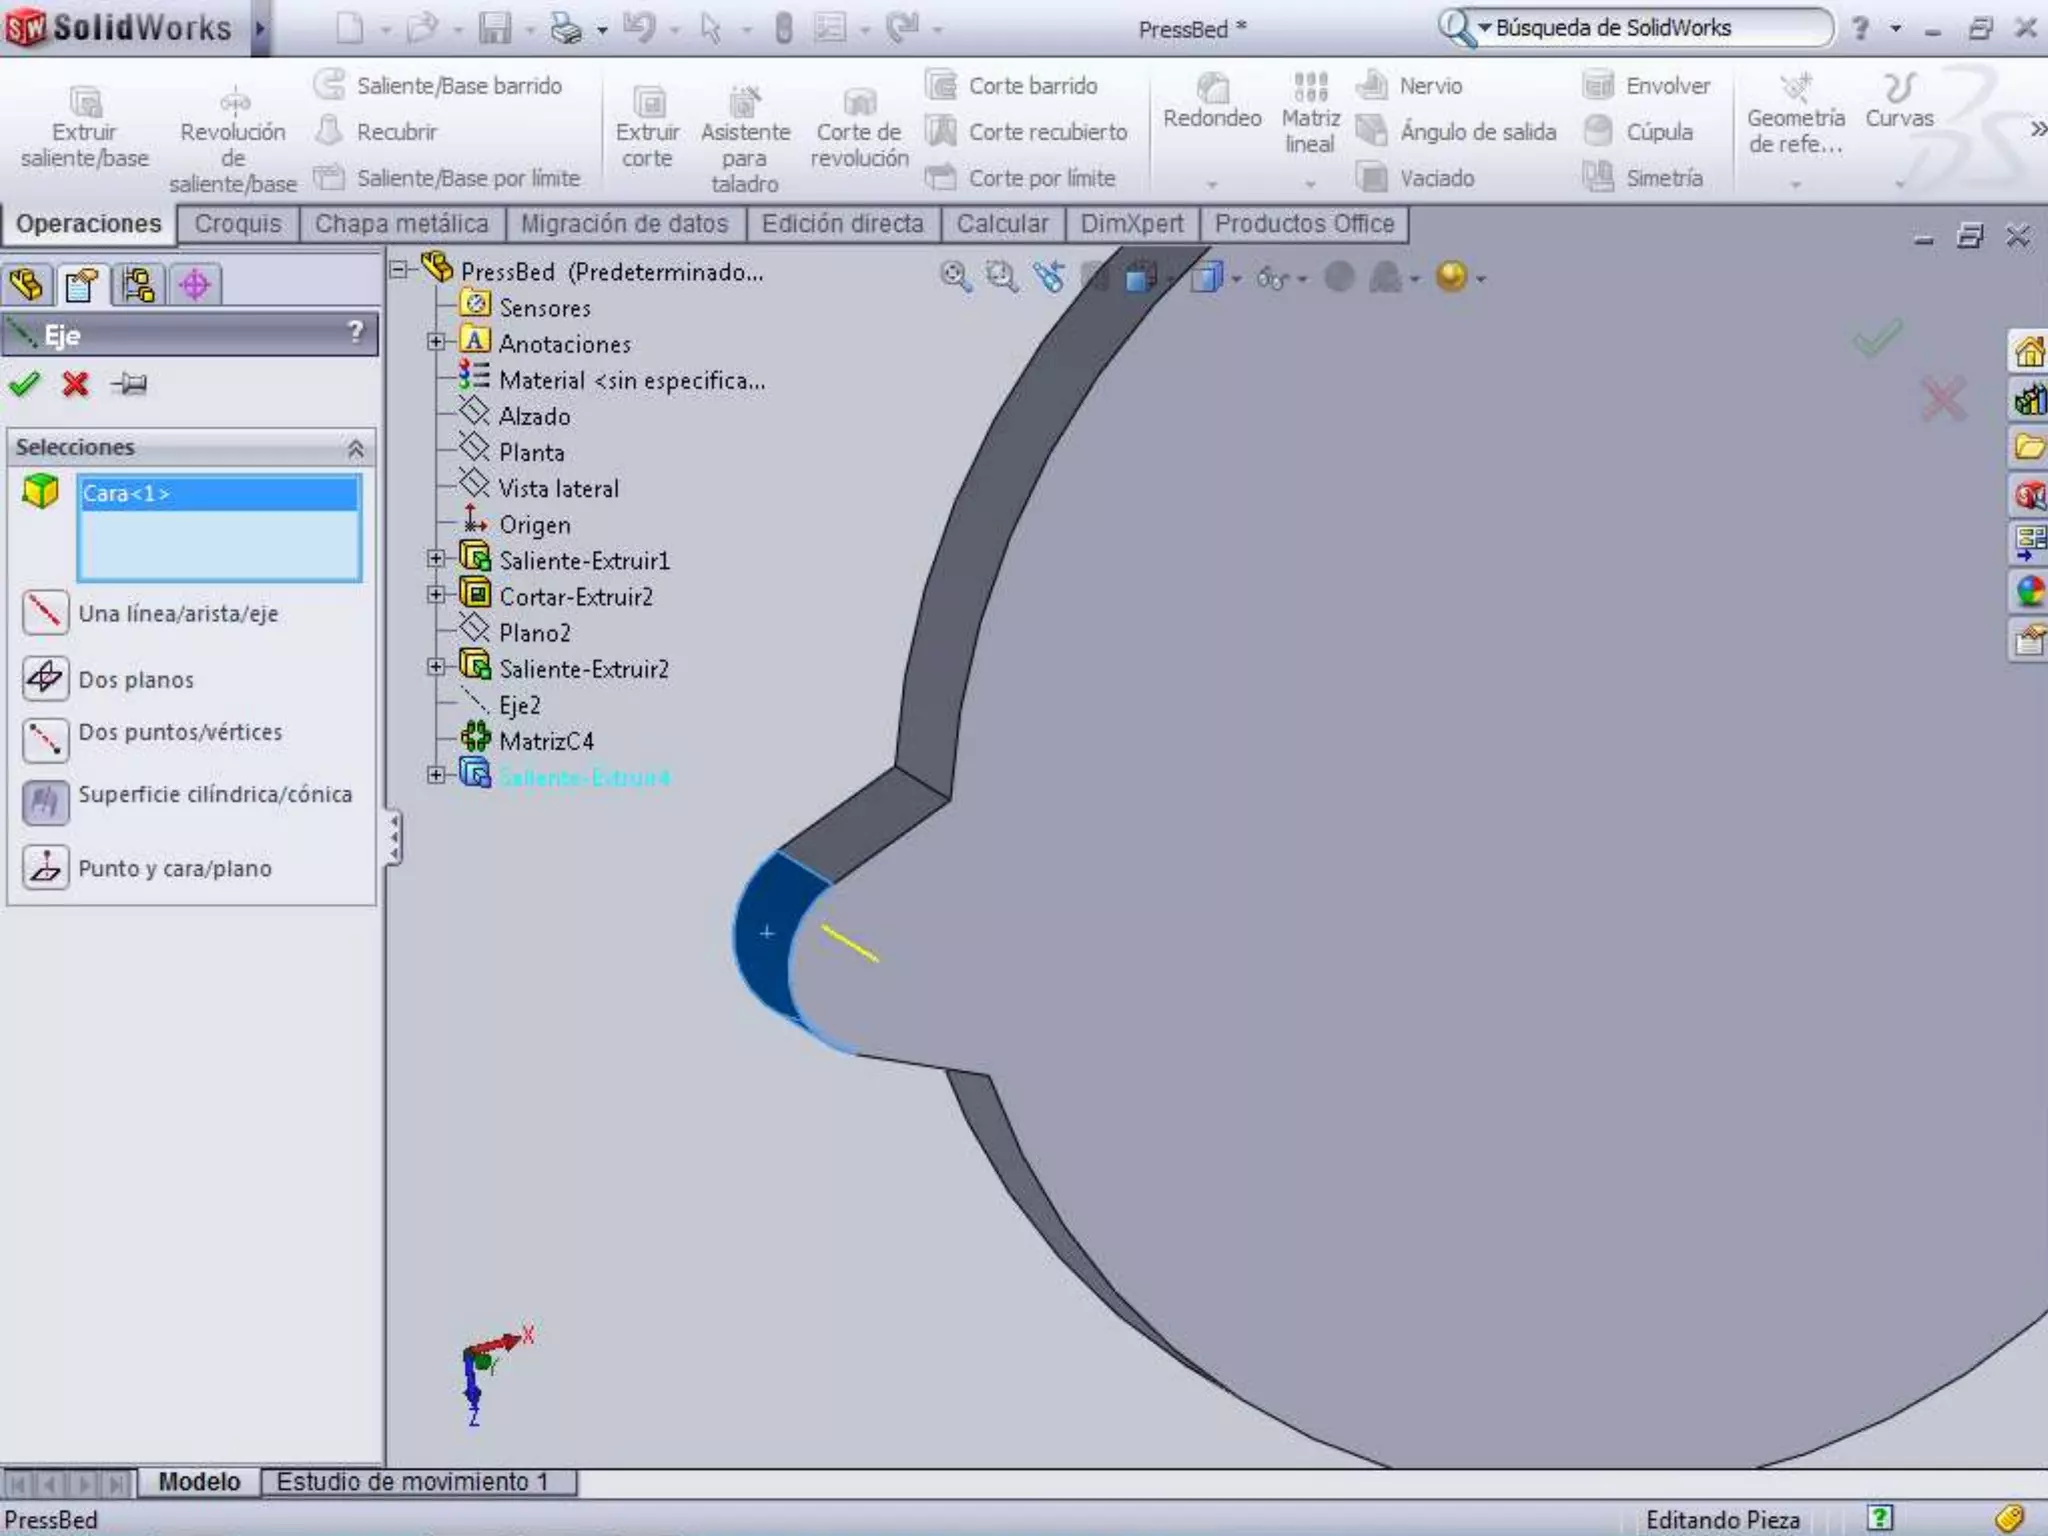Open the ConfigurationManager tab icon

click(139, 286)
